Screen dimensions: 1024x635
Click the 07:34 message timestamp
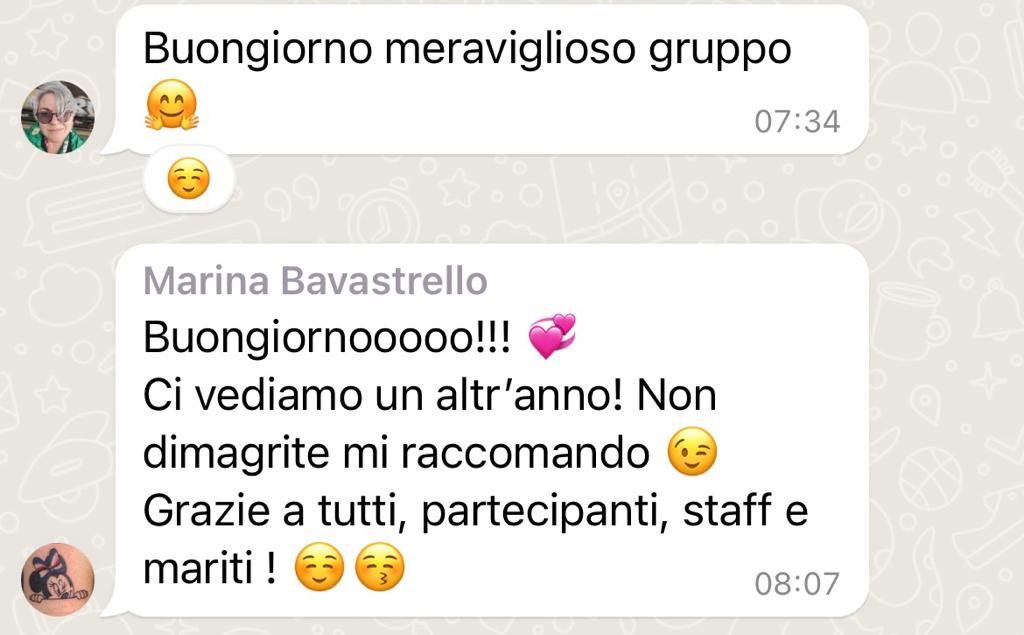tap(797, 122)
